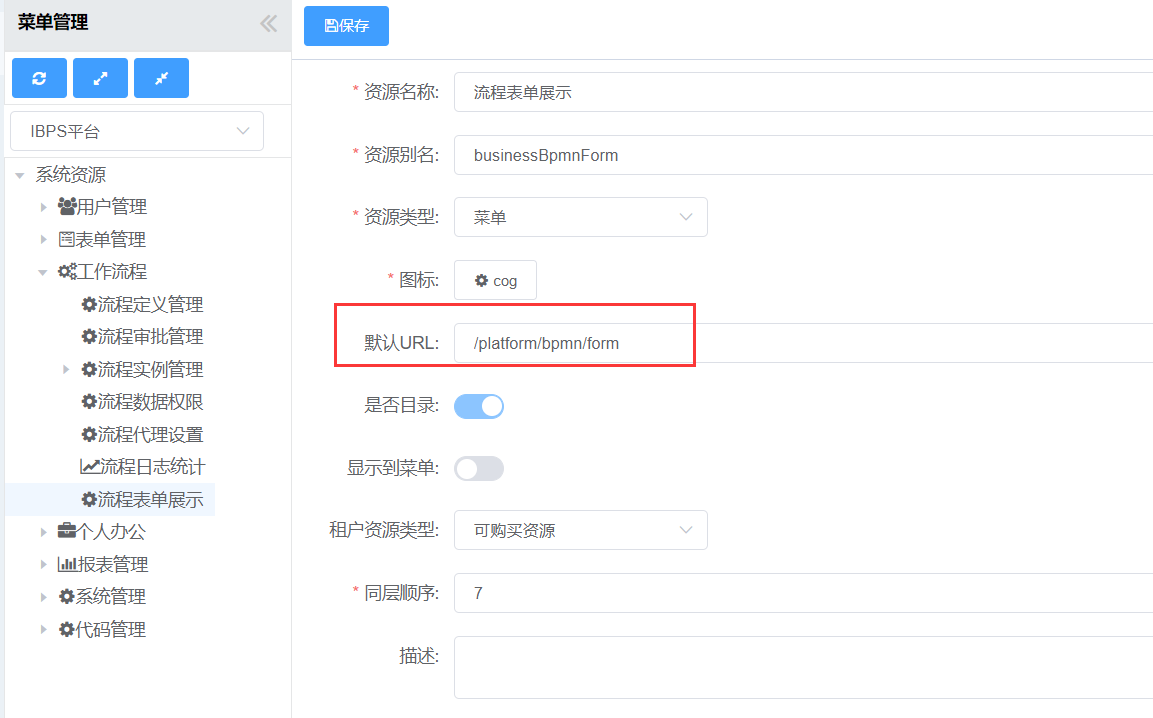1153x718 pixels.
Task: Collapse the 工作流程 tree node
Action: (x=43, y=272)
